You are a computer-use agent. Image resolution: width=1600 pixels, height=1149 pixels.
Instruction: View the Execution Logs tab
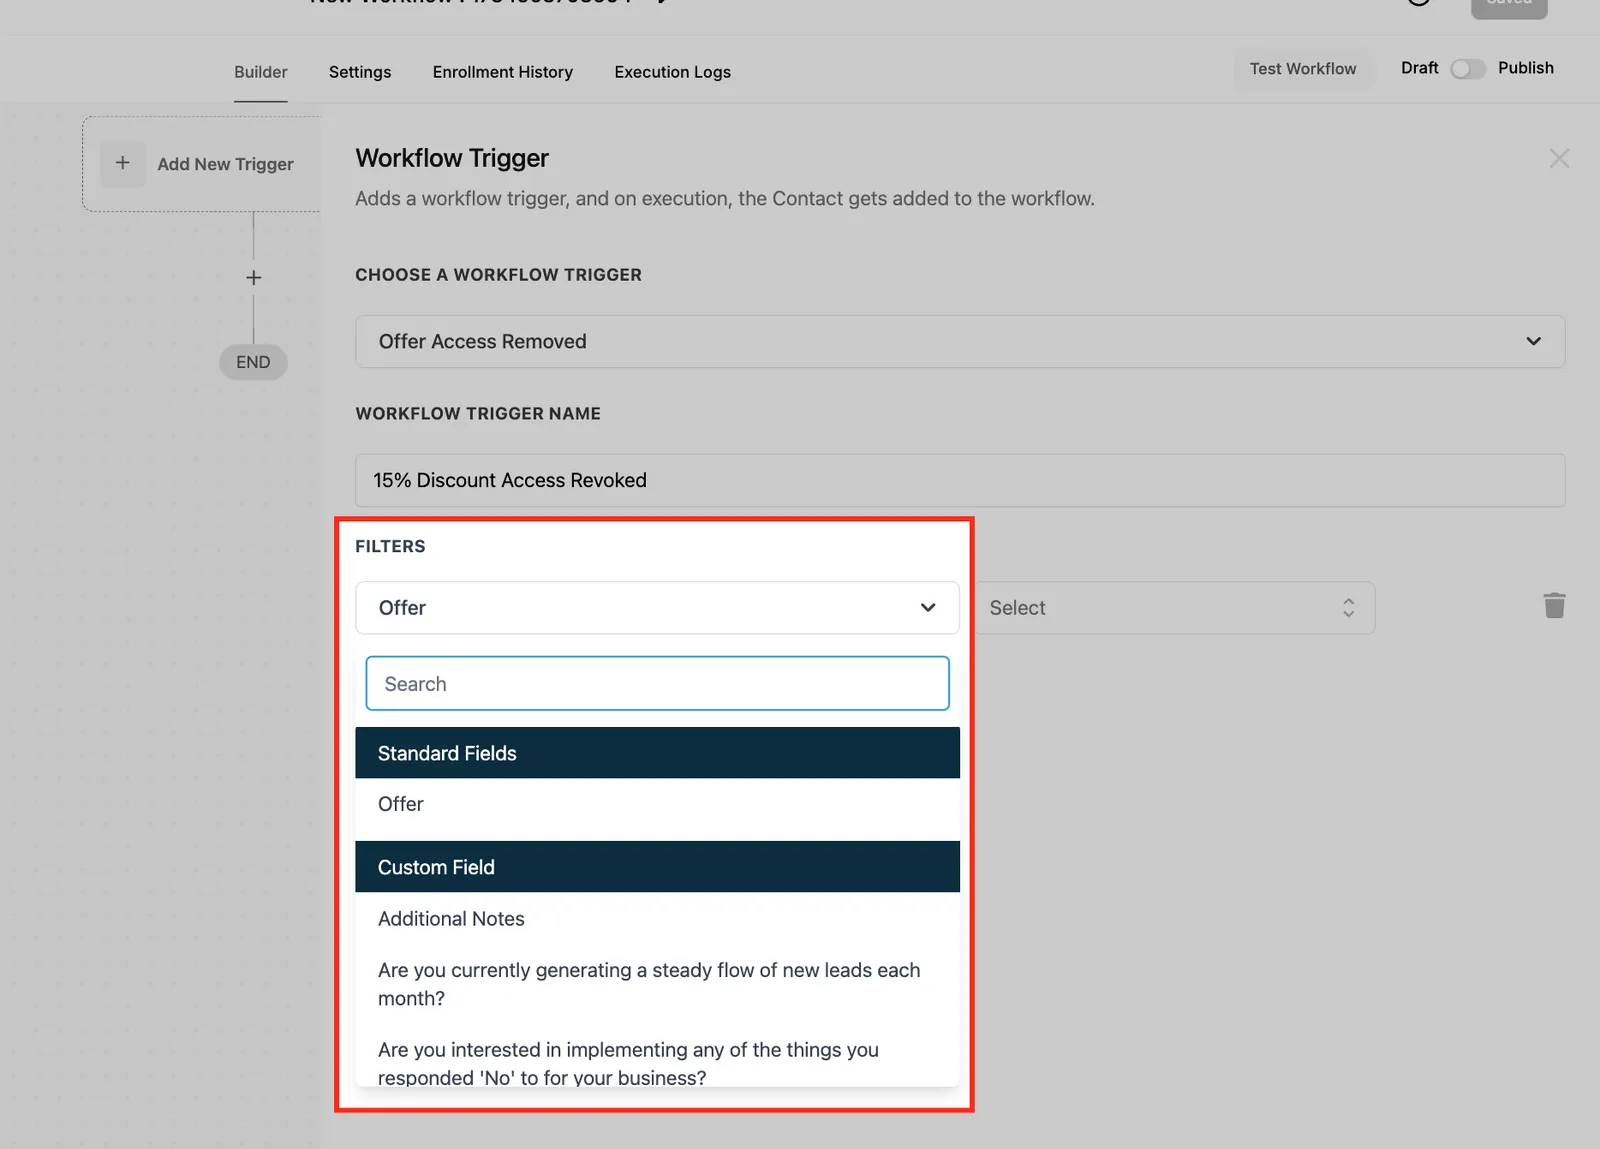[x=673, y=72]
